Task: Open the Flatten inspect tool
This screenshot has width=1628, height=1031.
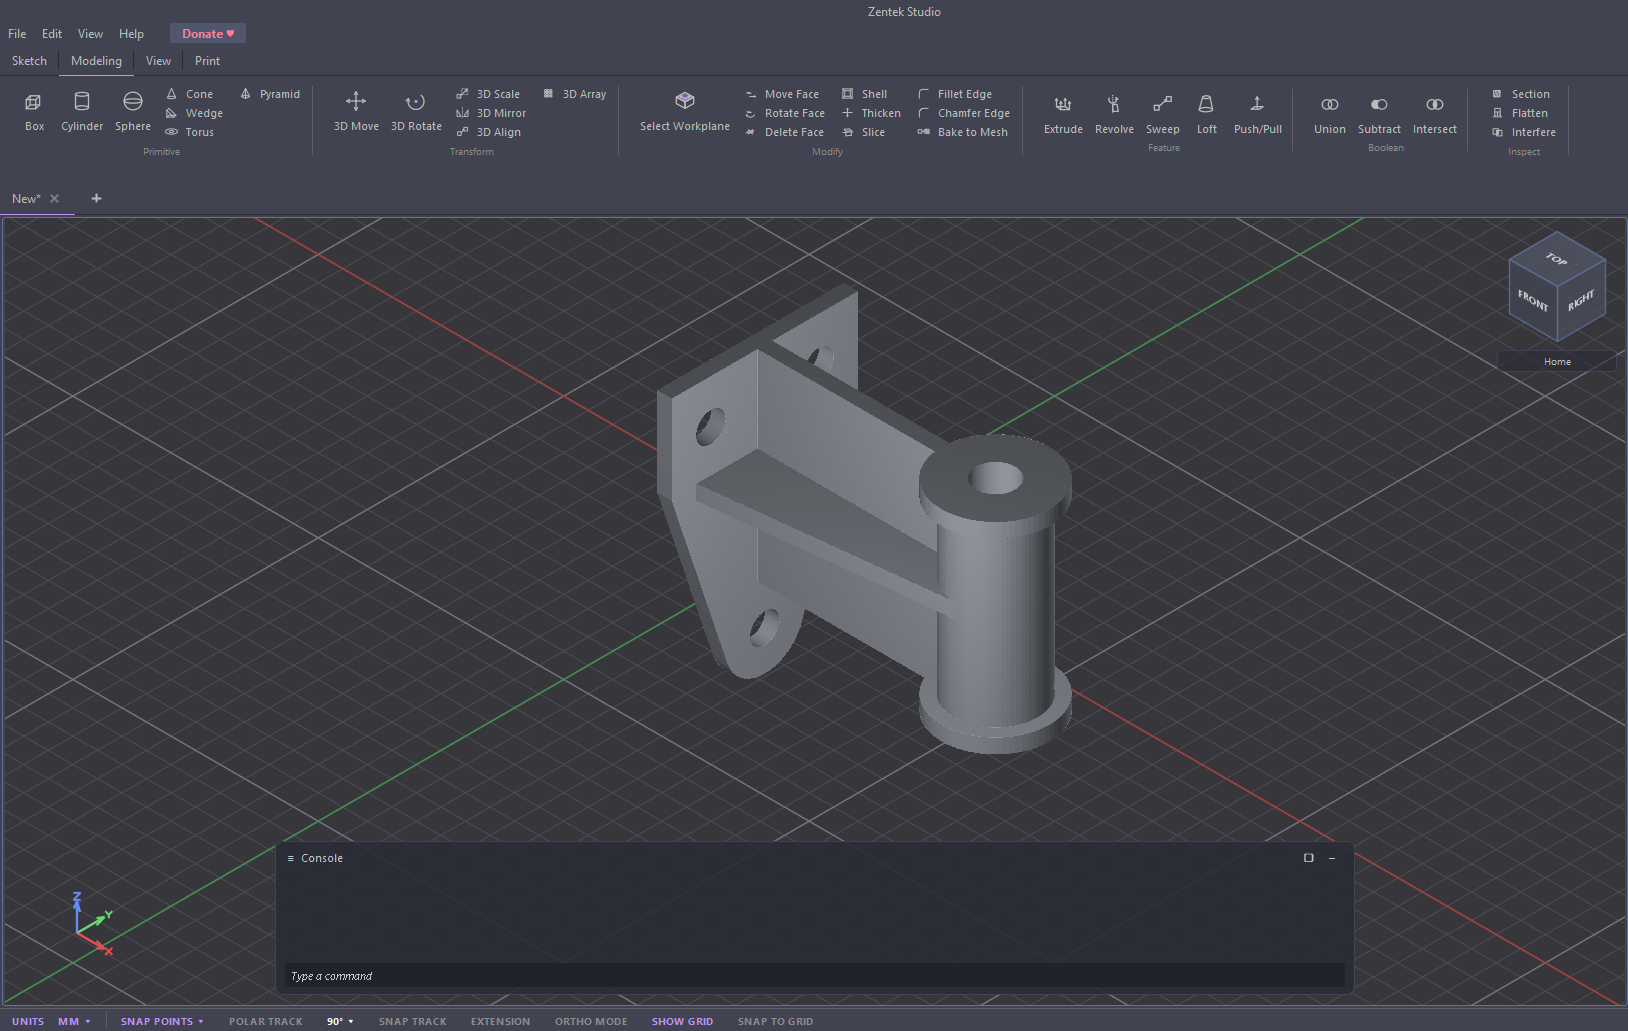Action: [x=1520, y=113]
